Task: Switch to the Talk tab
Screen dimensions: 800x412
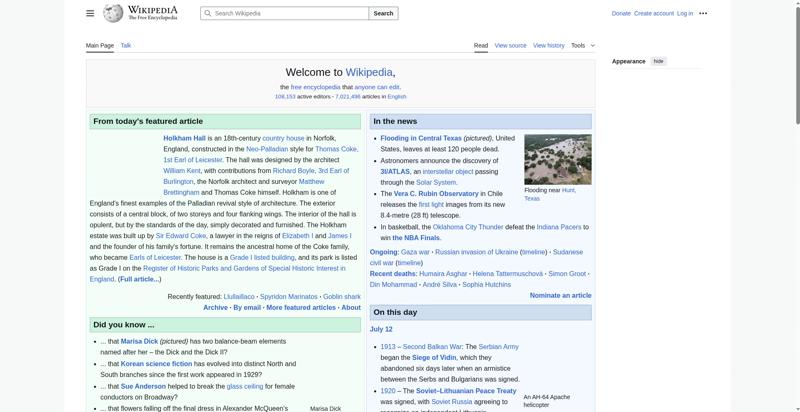Action: pos(126,45)
